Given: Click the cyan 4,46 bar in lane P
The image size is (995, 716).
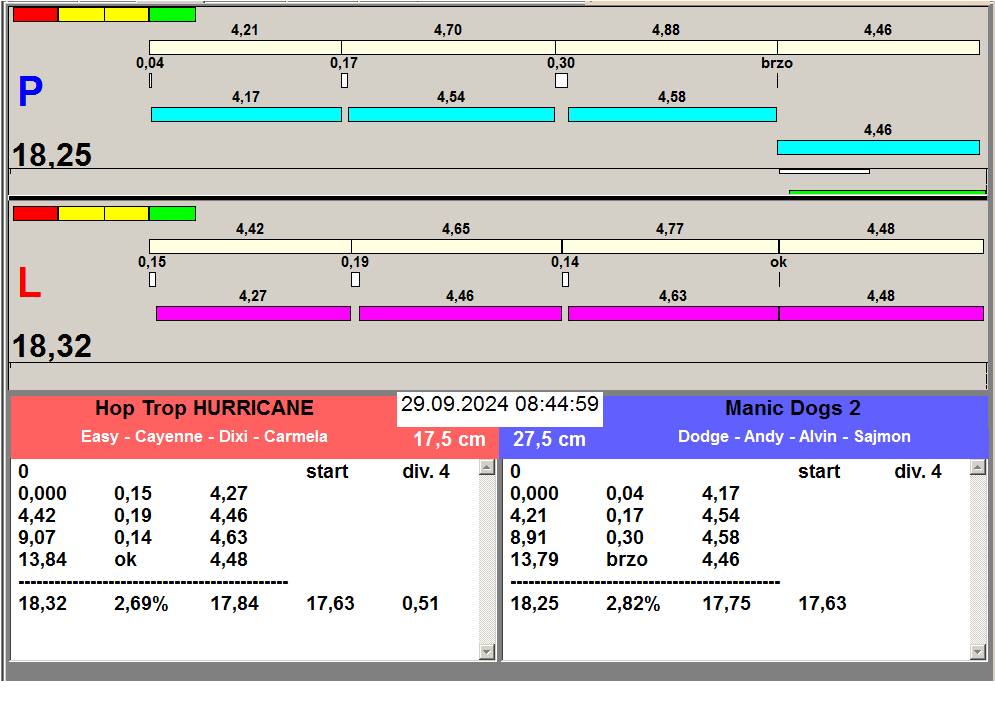Looking at the screenshot, I should point(877,148).
